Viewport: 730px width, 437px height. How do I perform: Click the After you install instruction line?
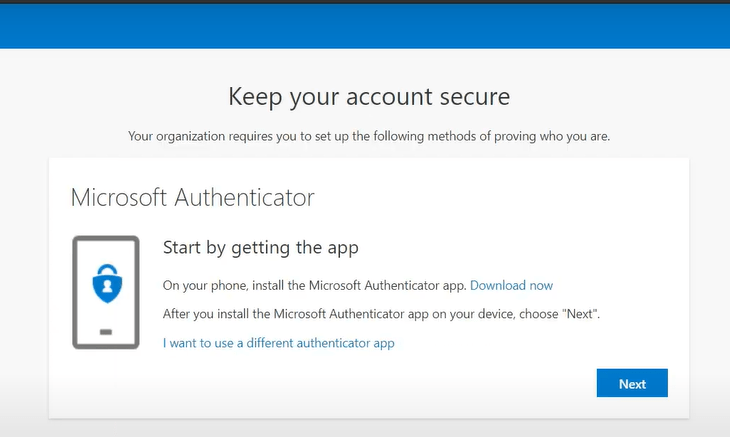381,314
